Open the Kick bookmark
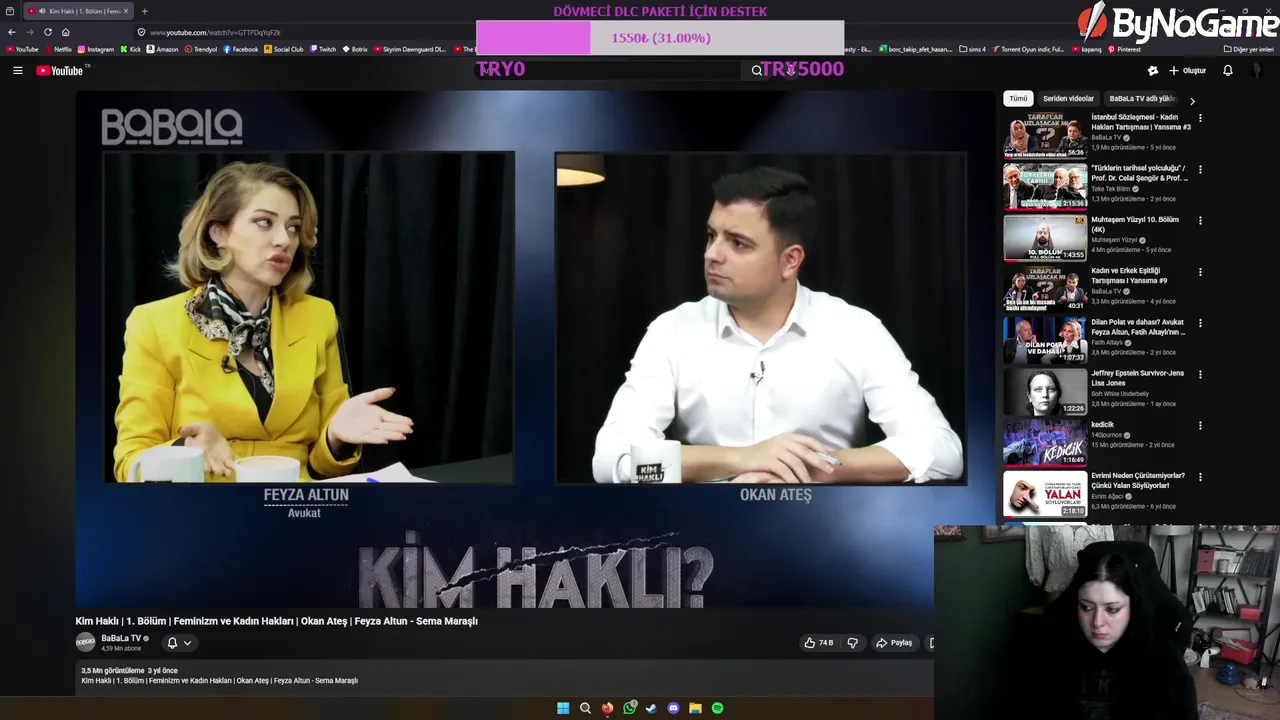 [x=131, y=49]
